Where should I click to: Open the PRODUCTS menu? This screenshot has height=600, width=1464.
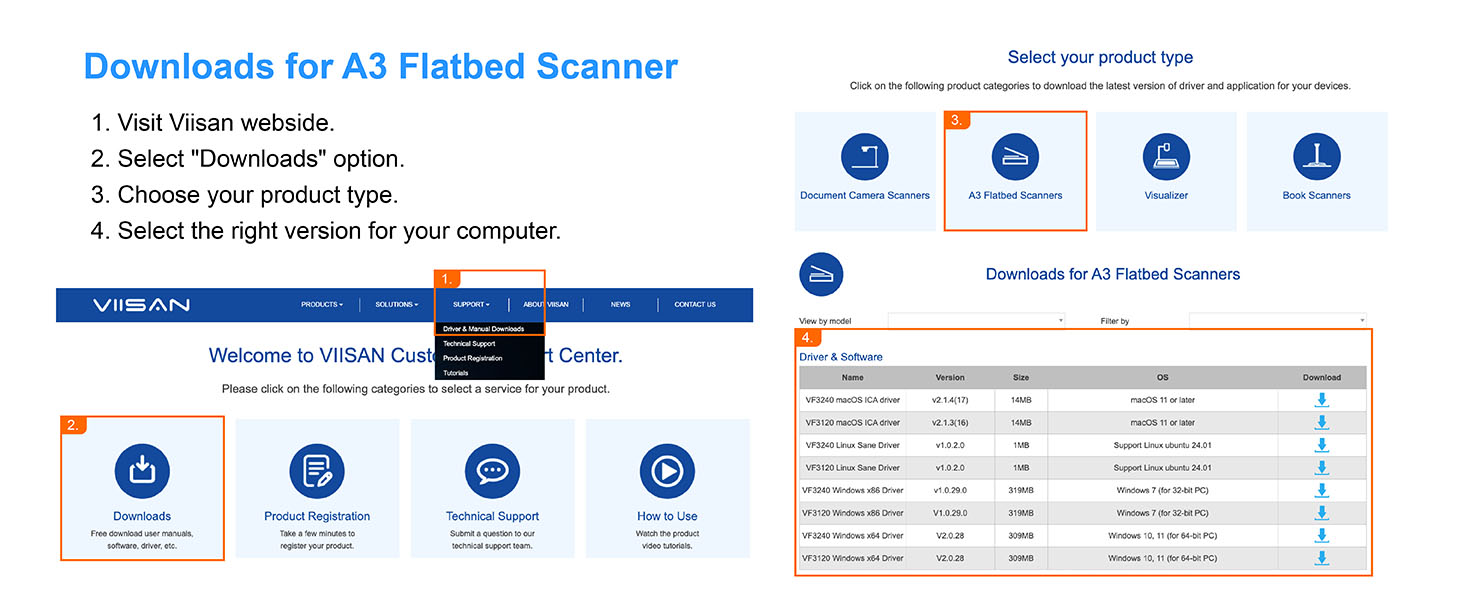322,305
